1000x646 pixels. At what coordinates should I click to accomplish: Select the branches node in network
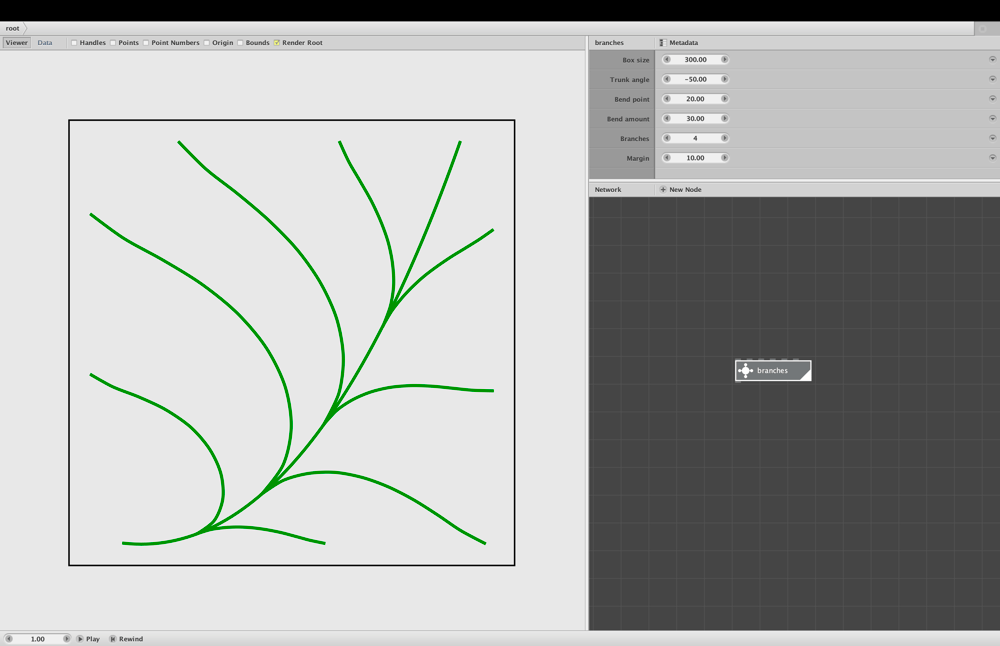773,371
